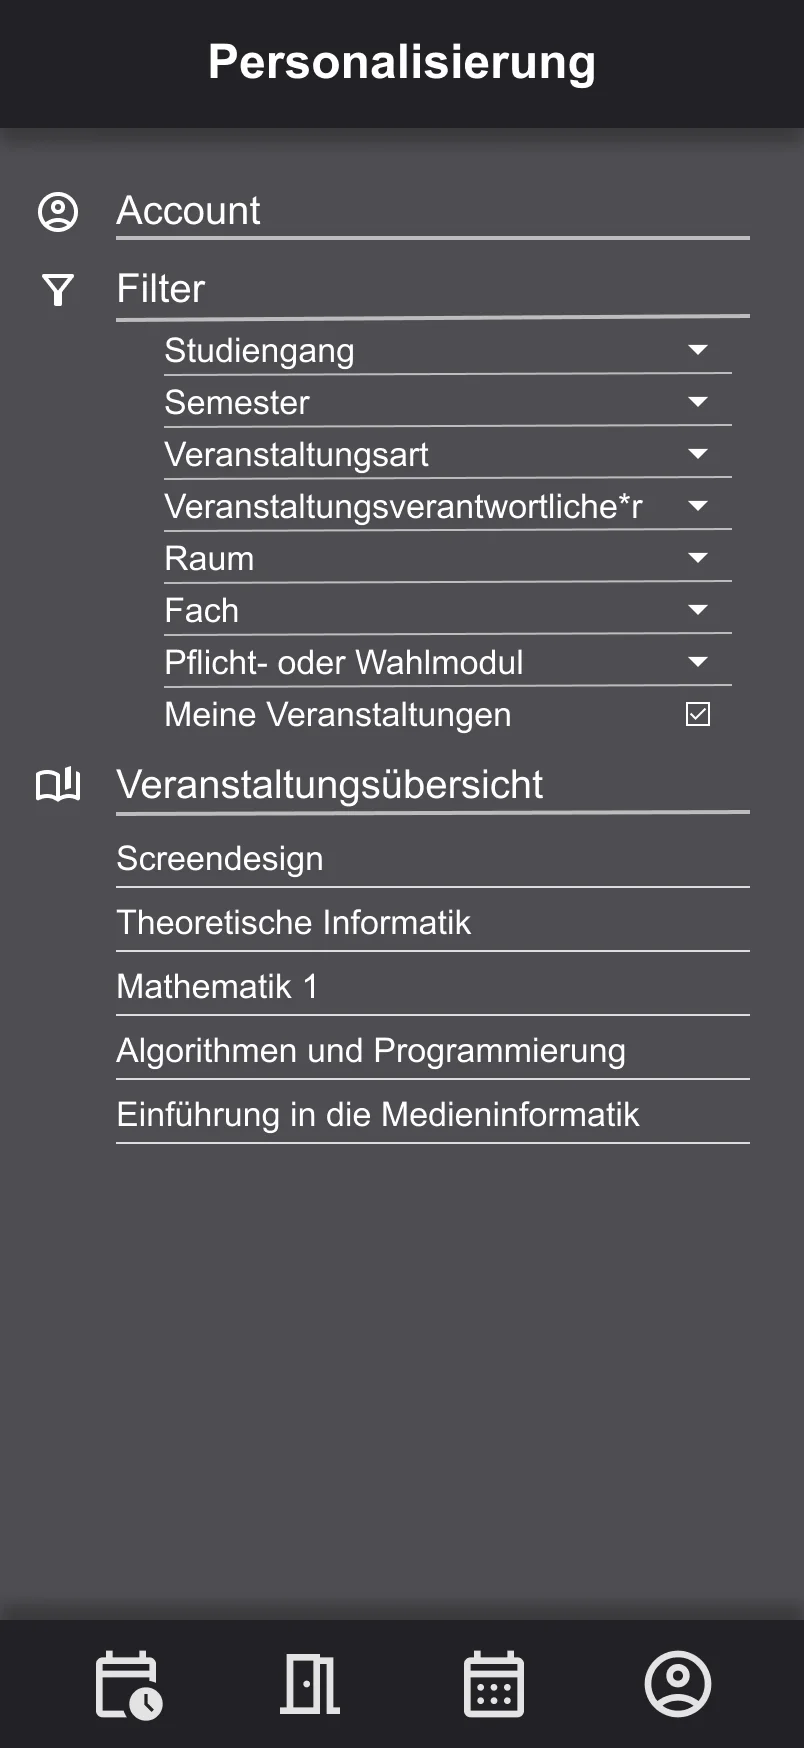The image size is (804, 1748).
Task: Select Algorithmen und Programmierung entry
Action: pos(371,1051)
